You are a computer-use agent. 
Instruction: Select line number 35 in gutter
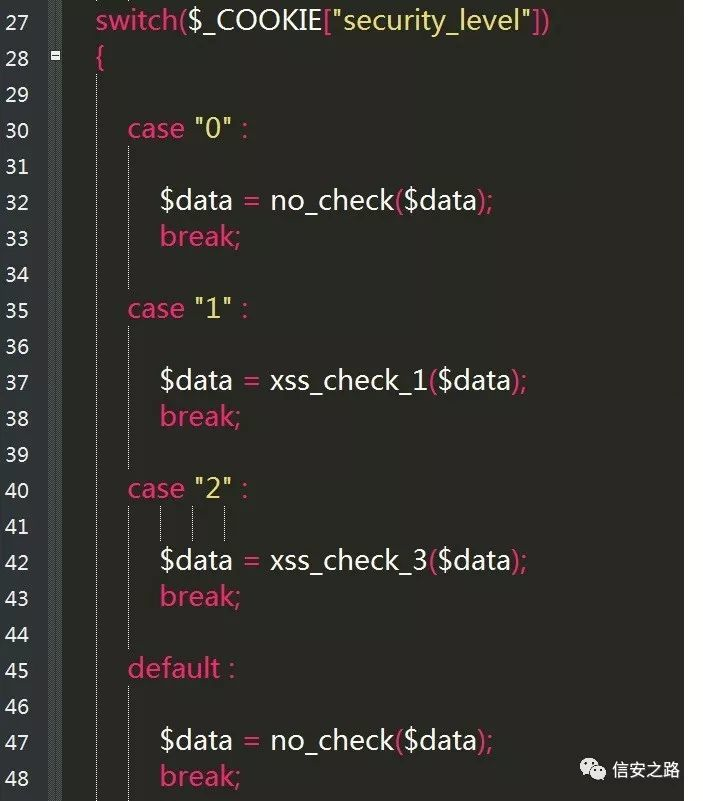[17, 311]
